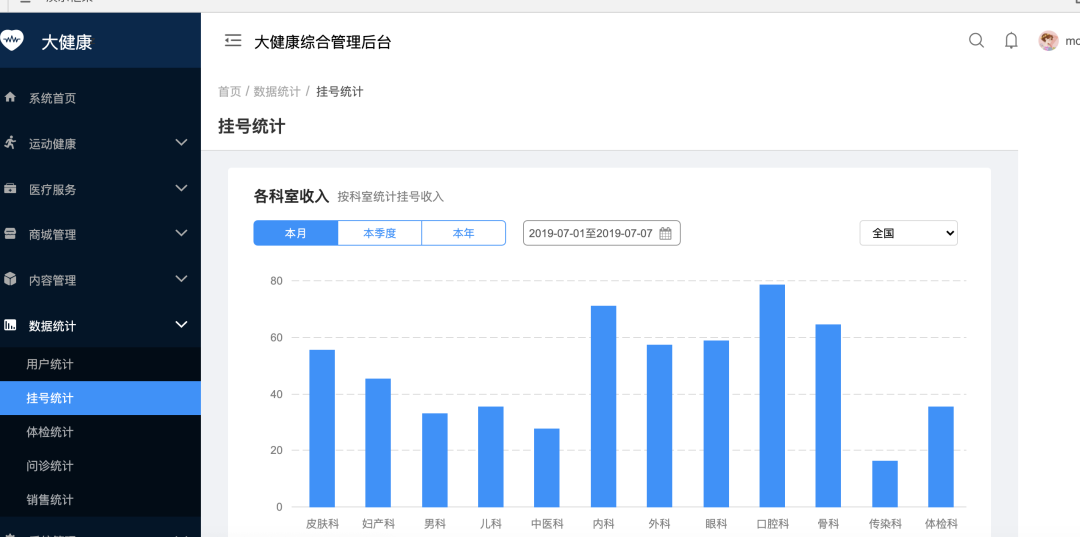
Task: Switch time range to 本年
Action: coord(463,233)
